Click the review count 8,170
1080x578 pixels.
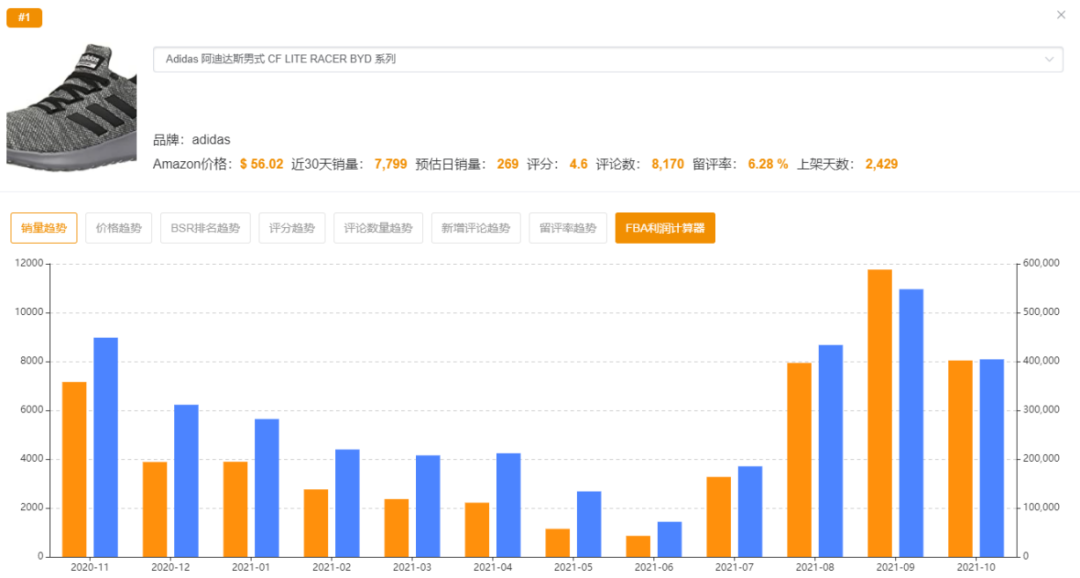[668, 164]
